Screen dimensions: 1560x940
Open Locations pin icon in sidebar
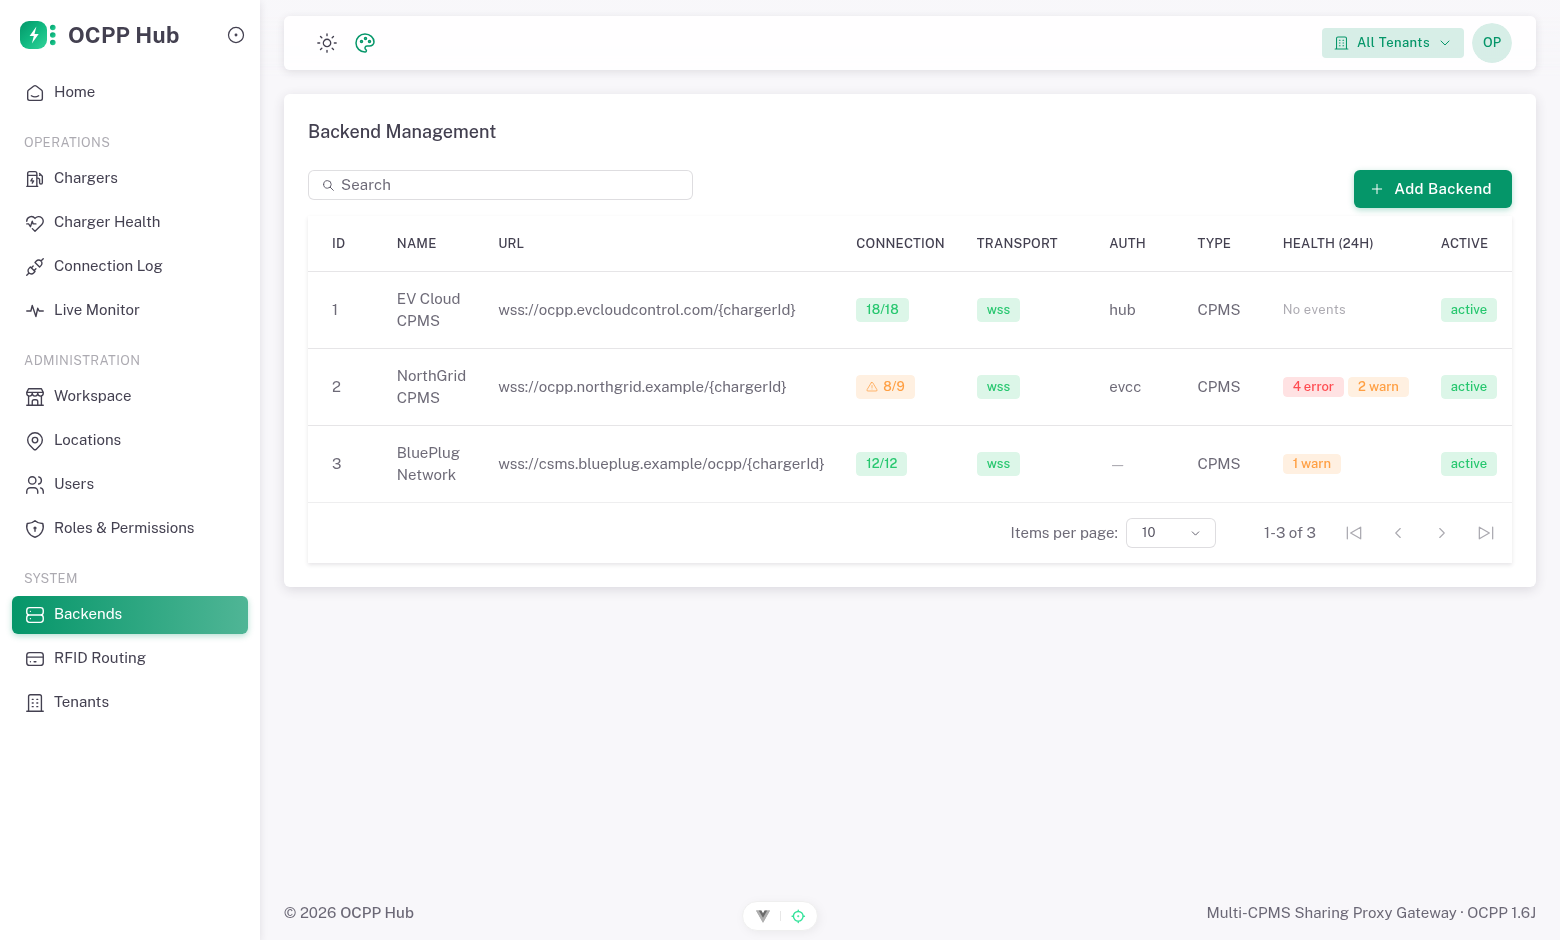[35, 441]
